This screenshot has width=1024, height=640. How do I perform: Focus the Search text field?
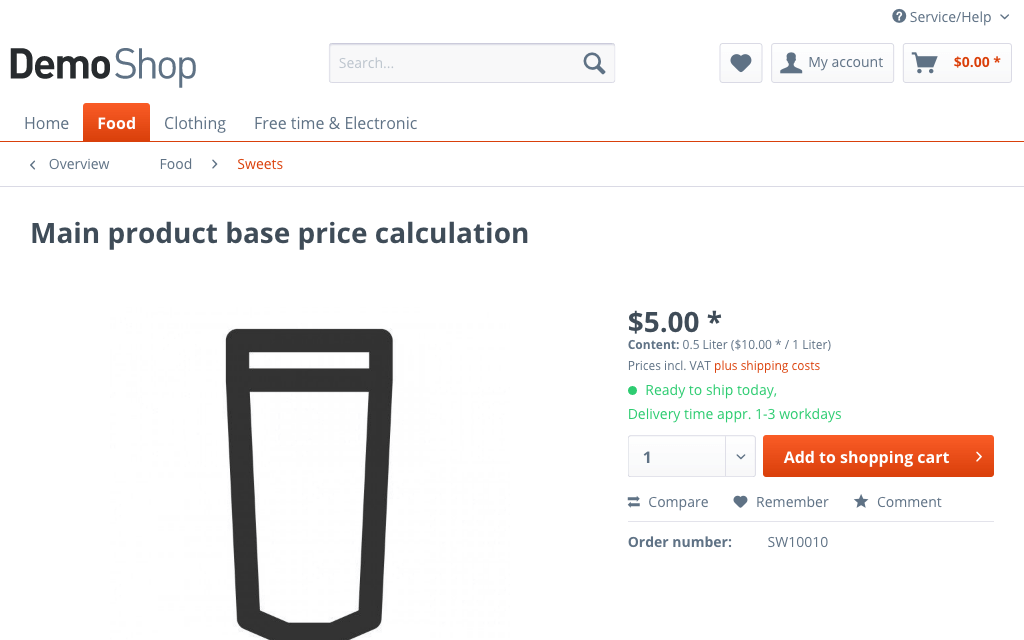click(x=455, y=63)
